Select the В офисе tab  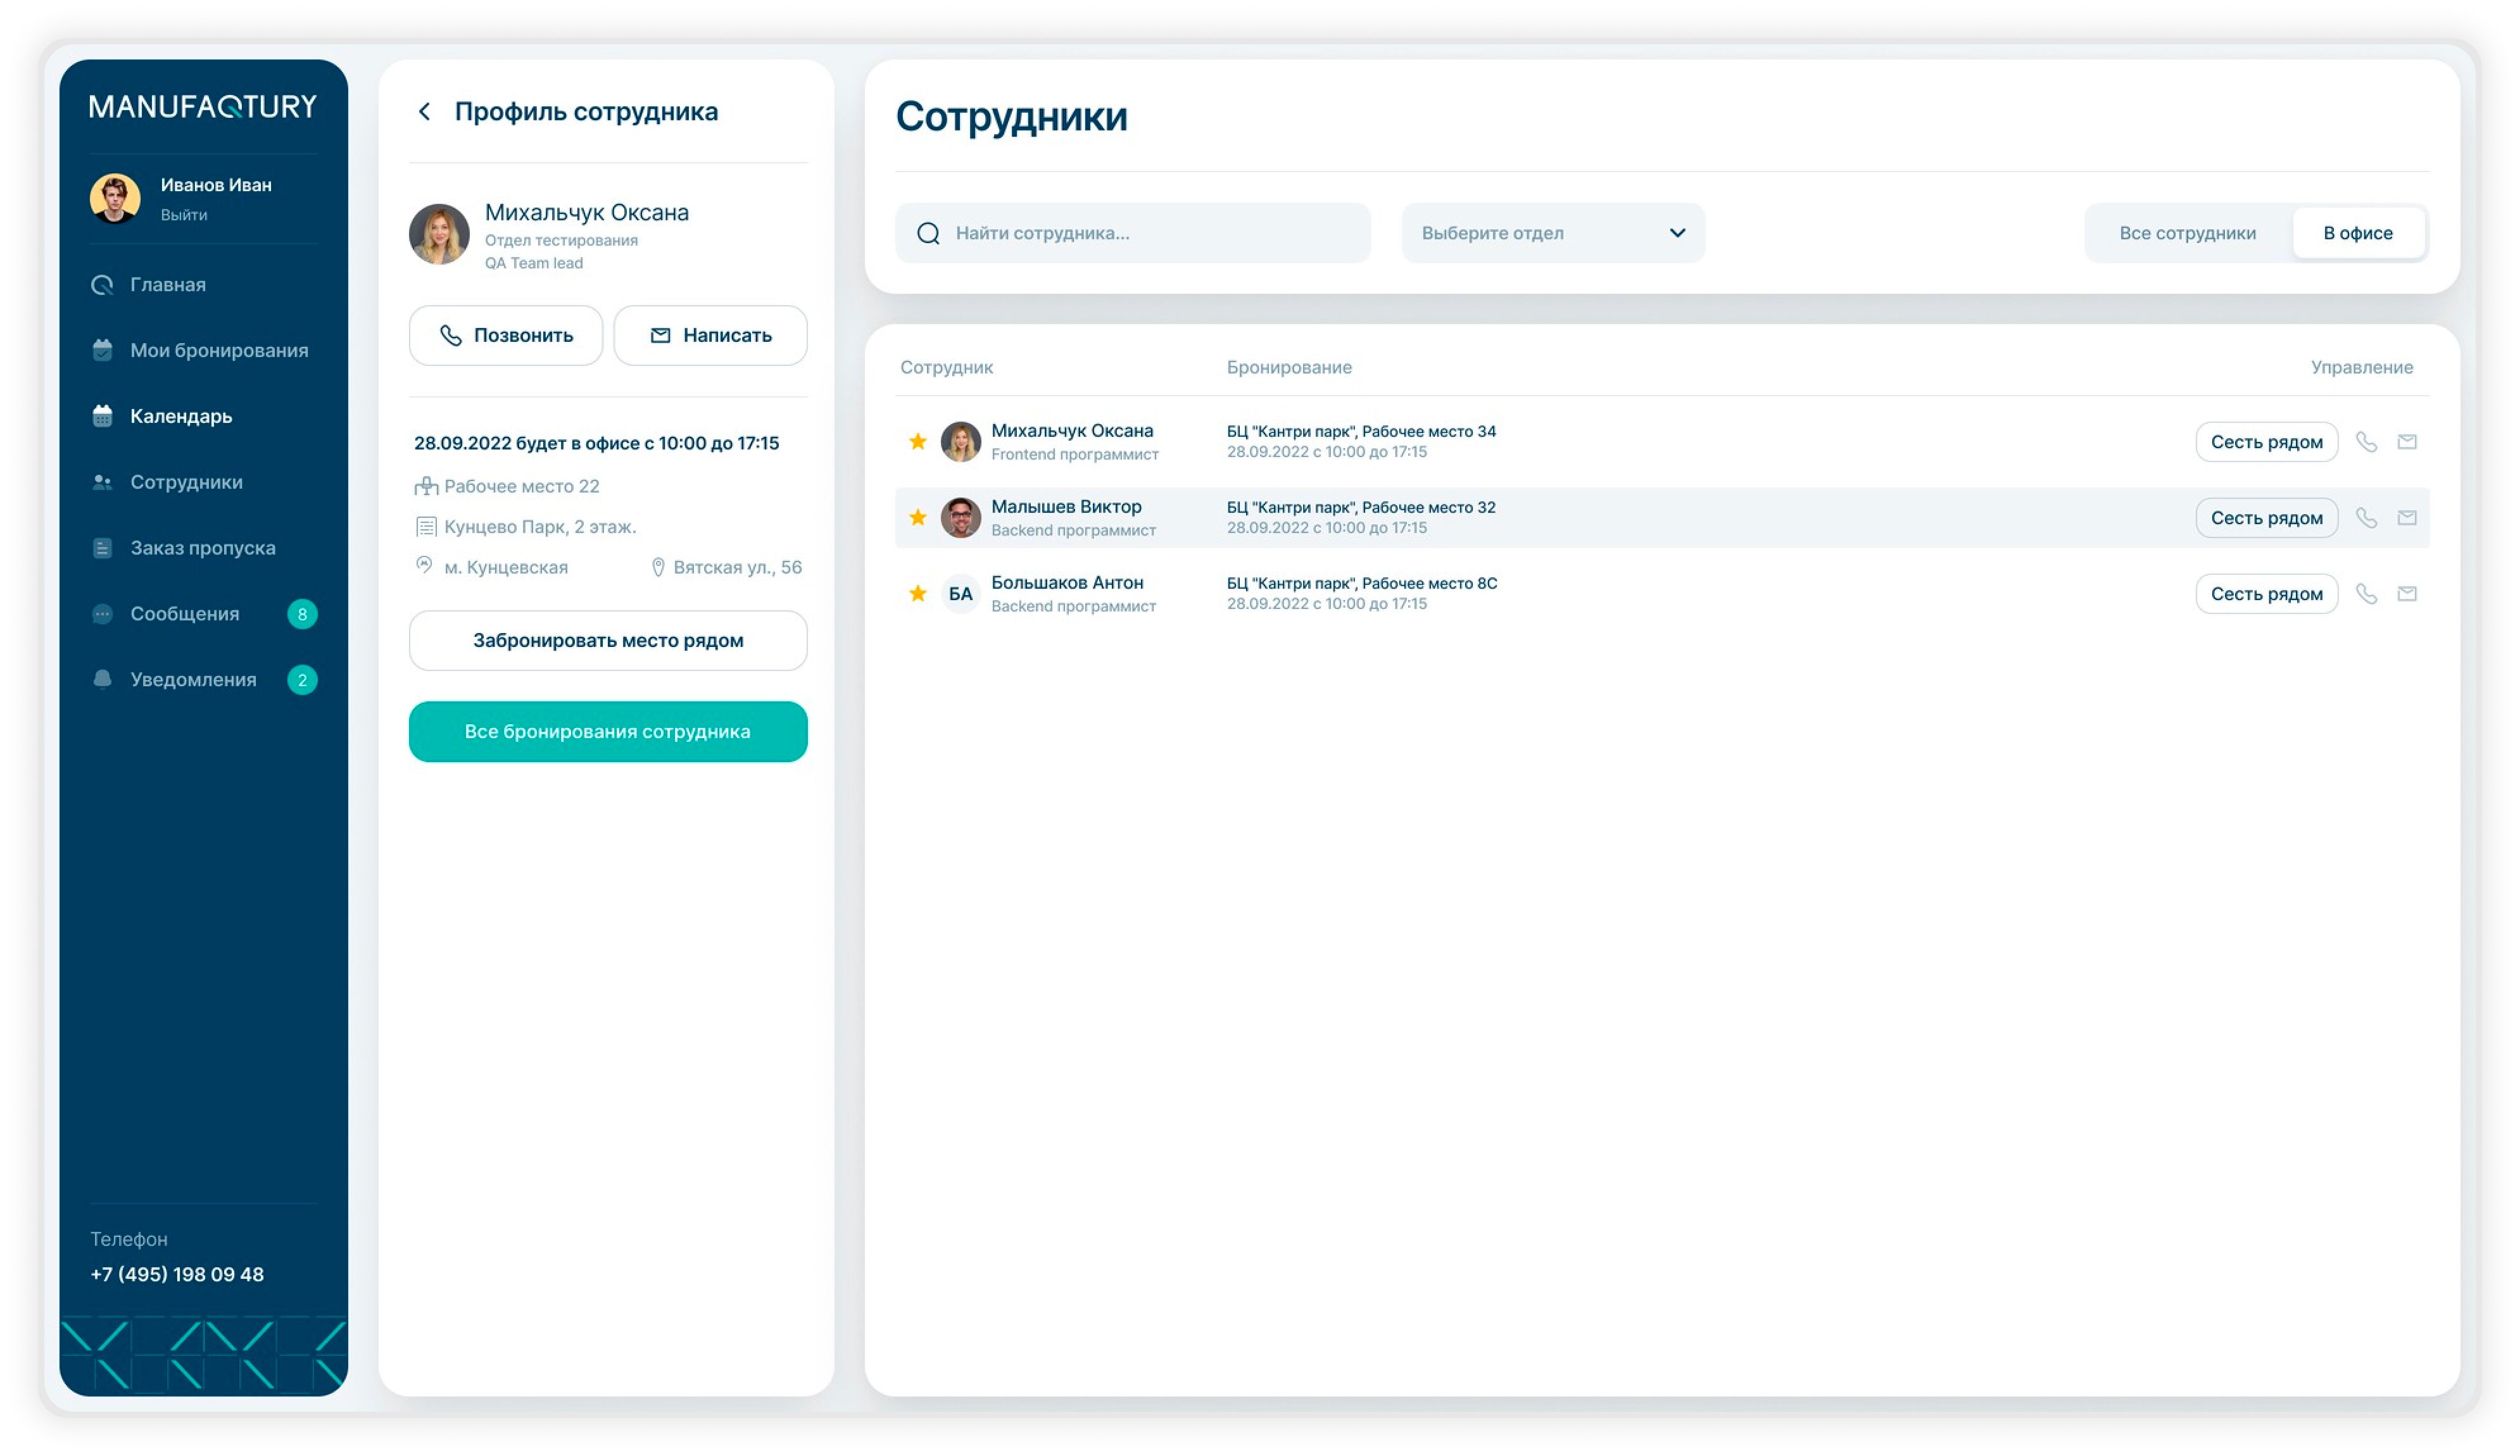coord(2357,234)
